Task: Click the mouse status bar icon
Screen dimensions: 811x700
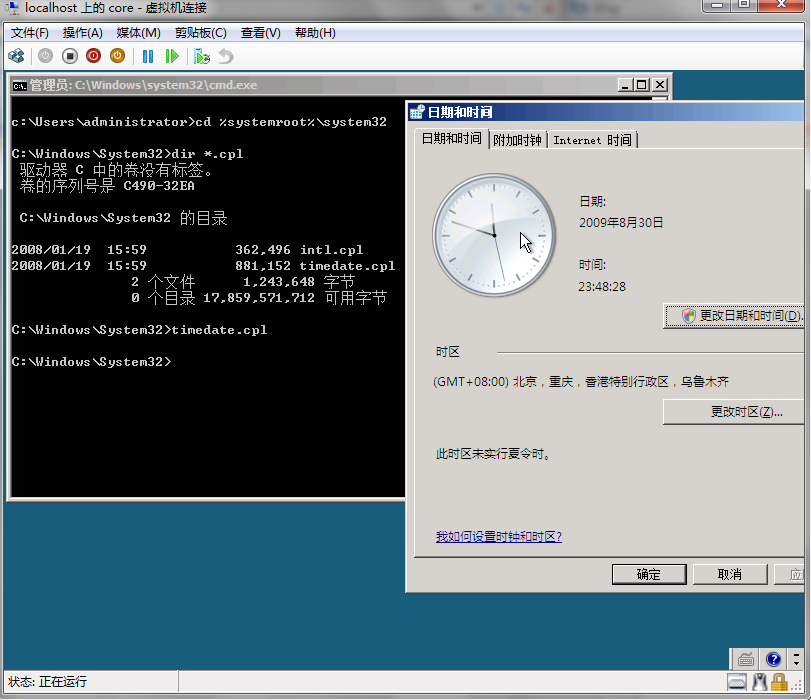Action: pyautogui.click(x=759, y=683)
